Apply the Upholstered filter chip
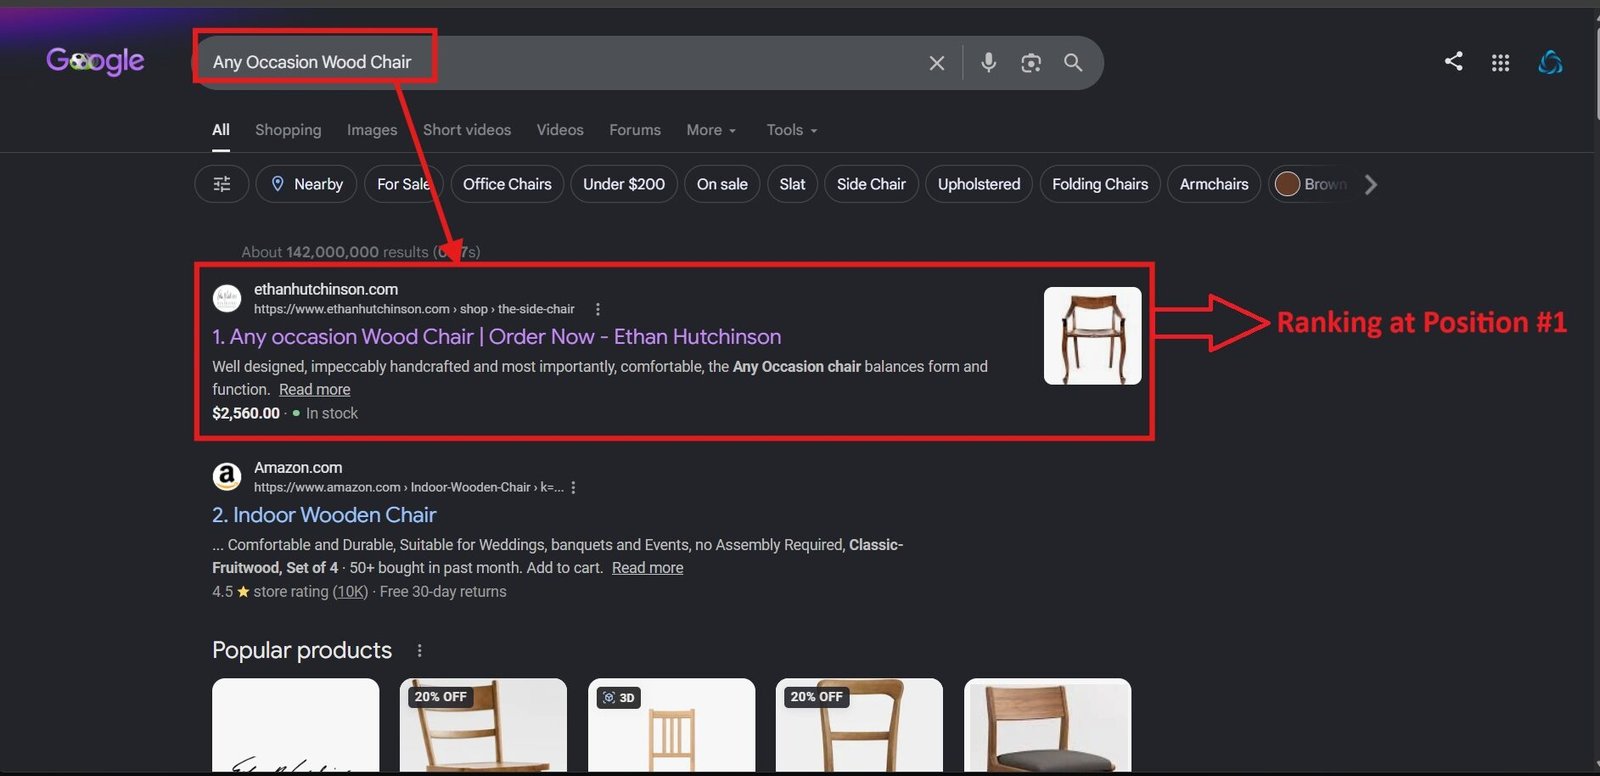This screenshot has height=776, width=1600. click(979, 184)
